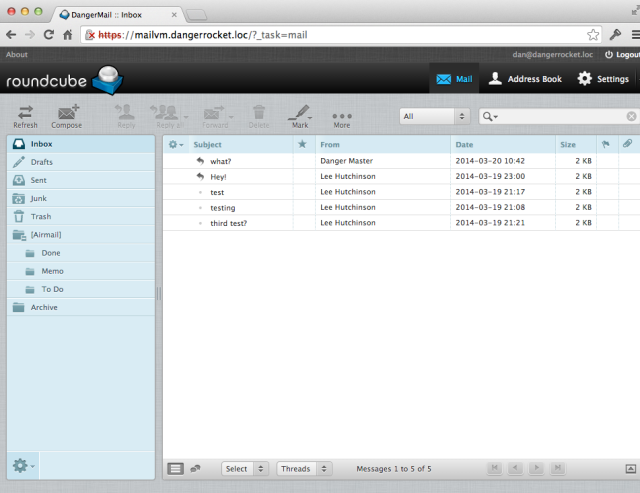
Task: Click the Refresh mail icon
Action: point(25,117)
